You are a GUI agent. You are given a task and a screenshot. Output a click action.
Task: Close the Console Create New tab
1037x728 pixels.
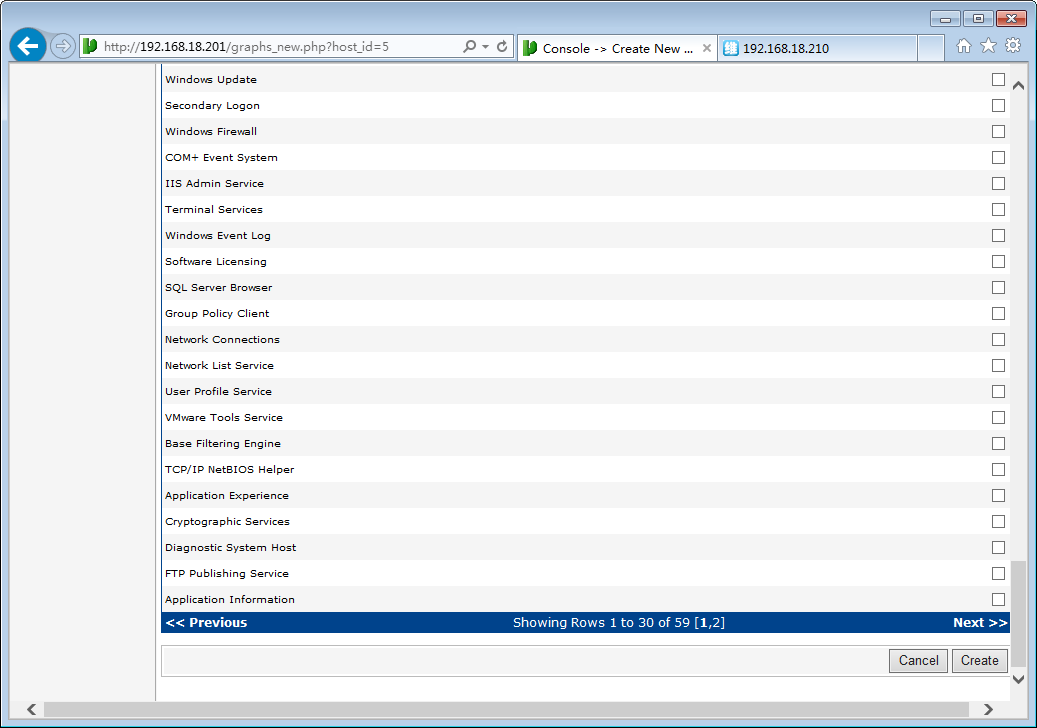click(707, 48)
